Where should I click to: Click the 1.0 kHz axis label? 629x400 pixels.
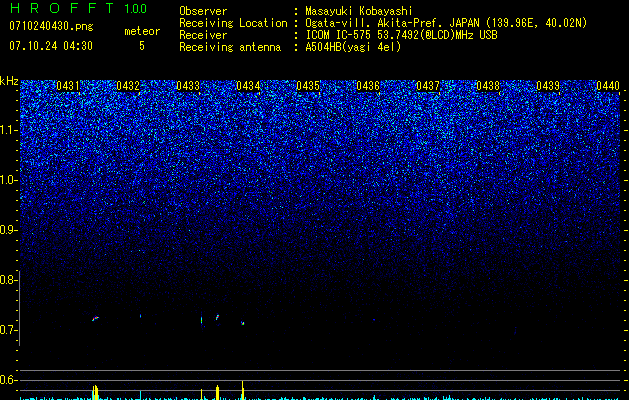(8, 180)
